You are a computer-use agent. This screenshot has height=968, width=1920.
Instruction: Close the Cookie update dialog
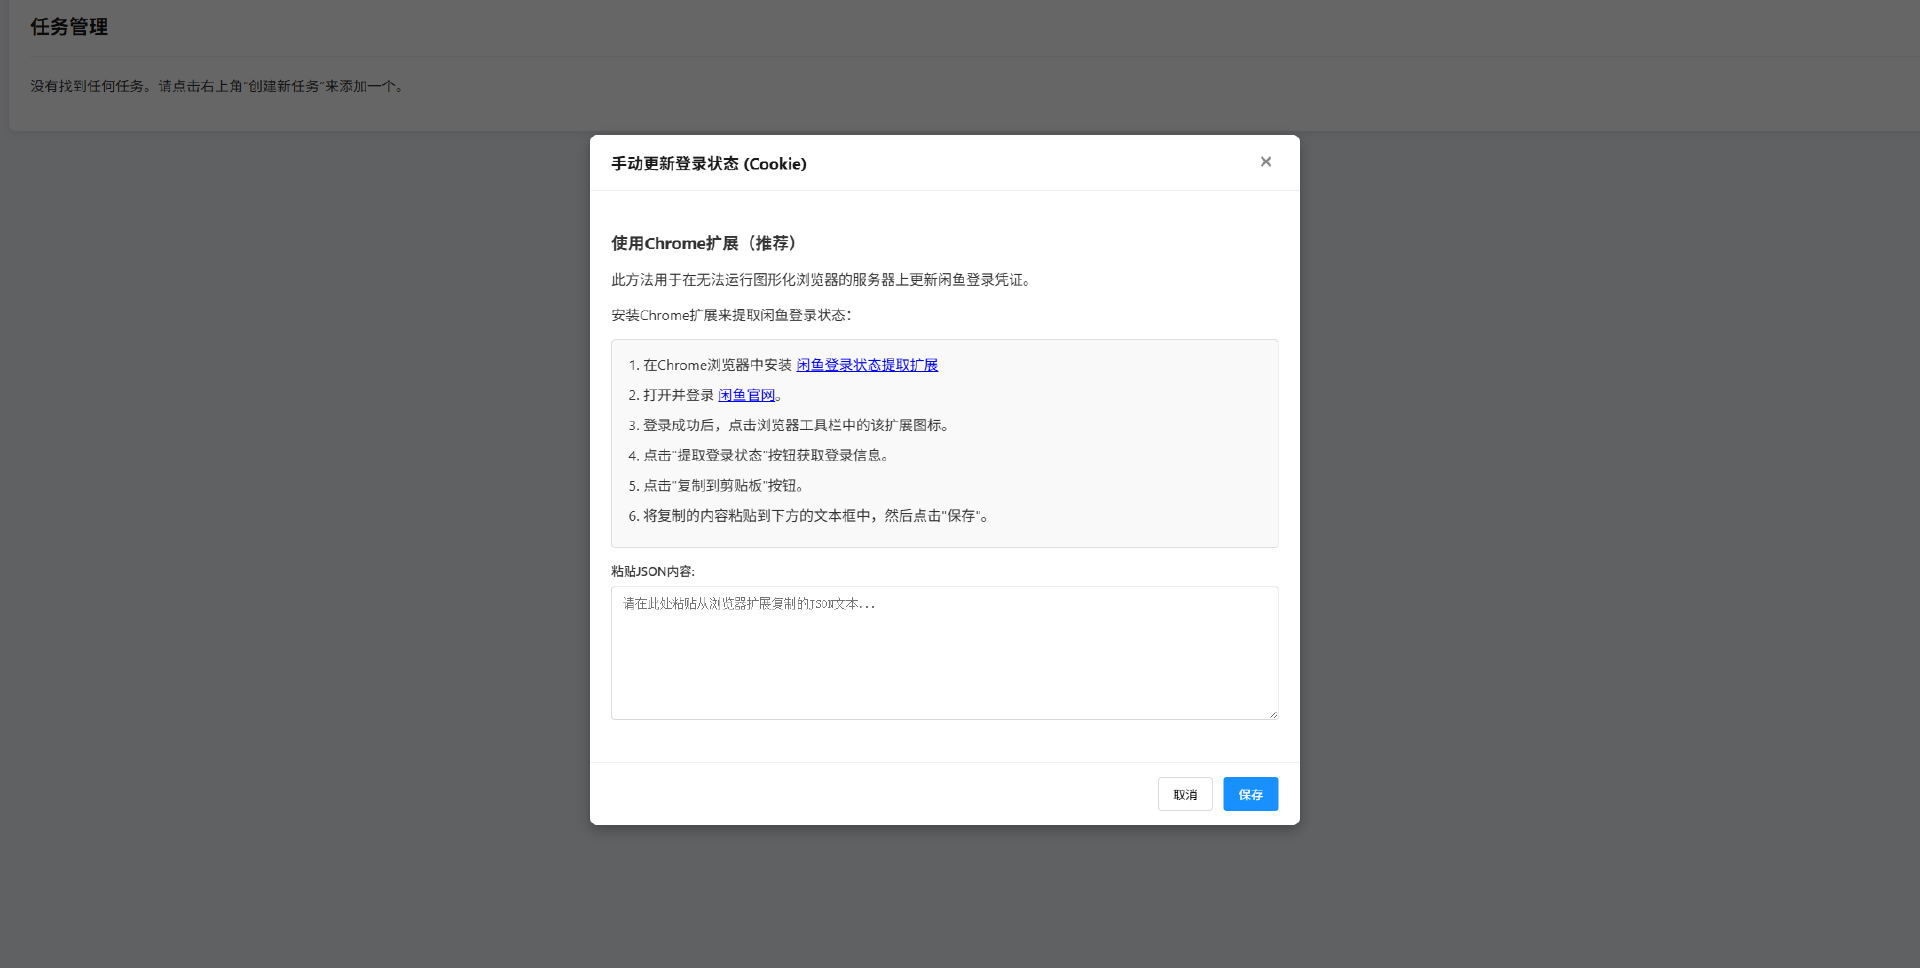coord(1265,162)
